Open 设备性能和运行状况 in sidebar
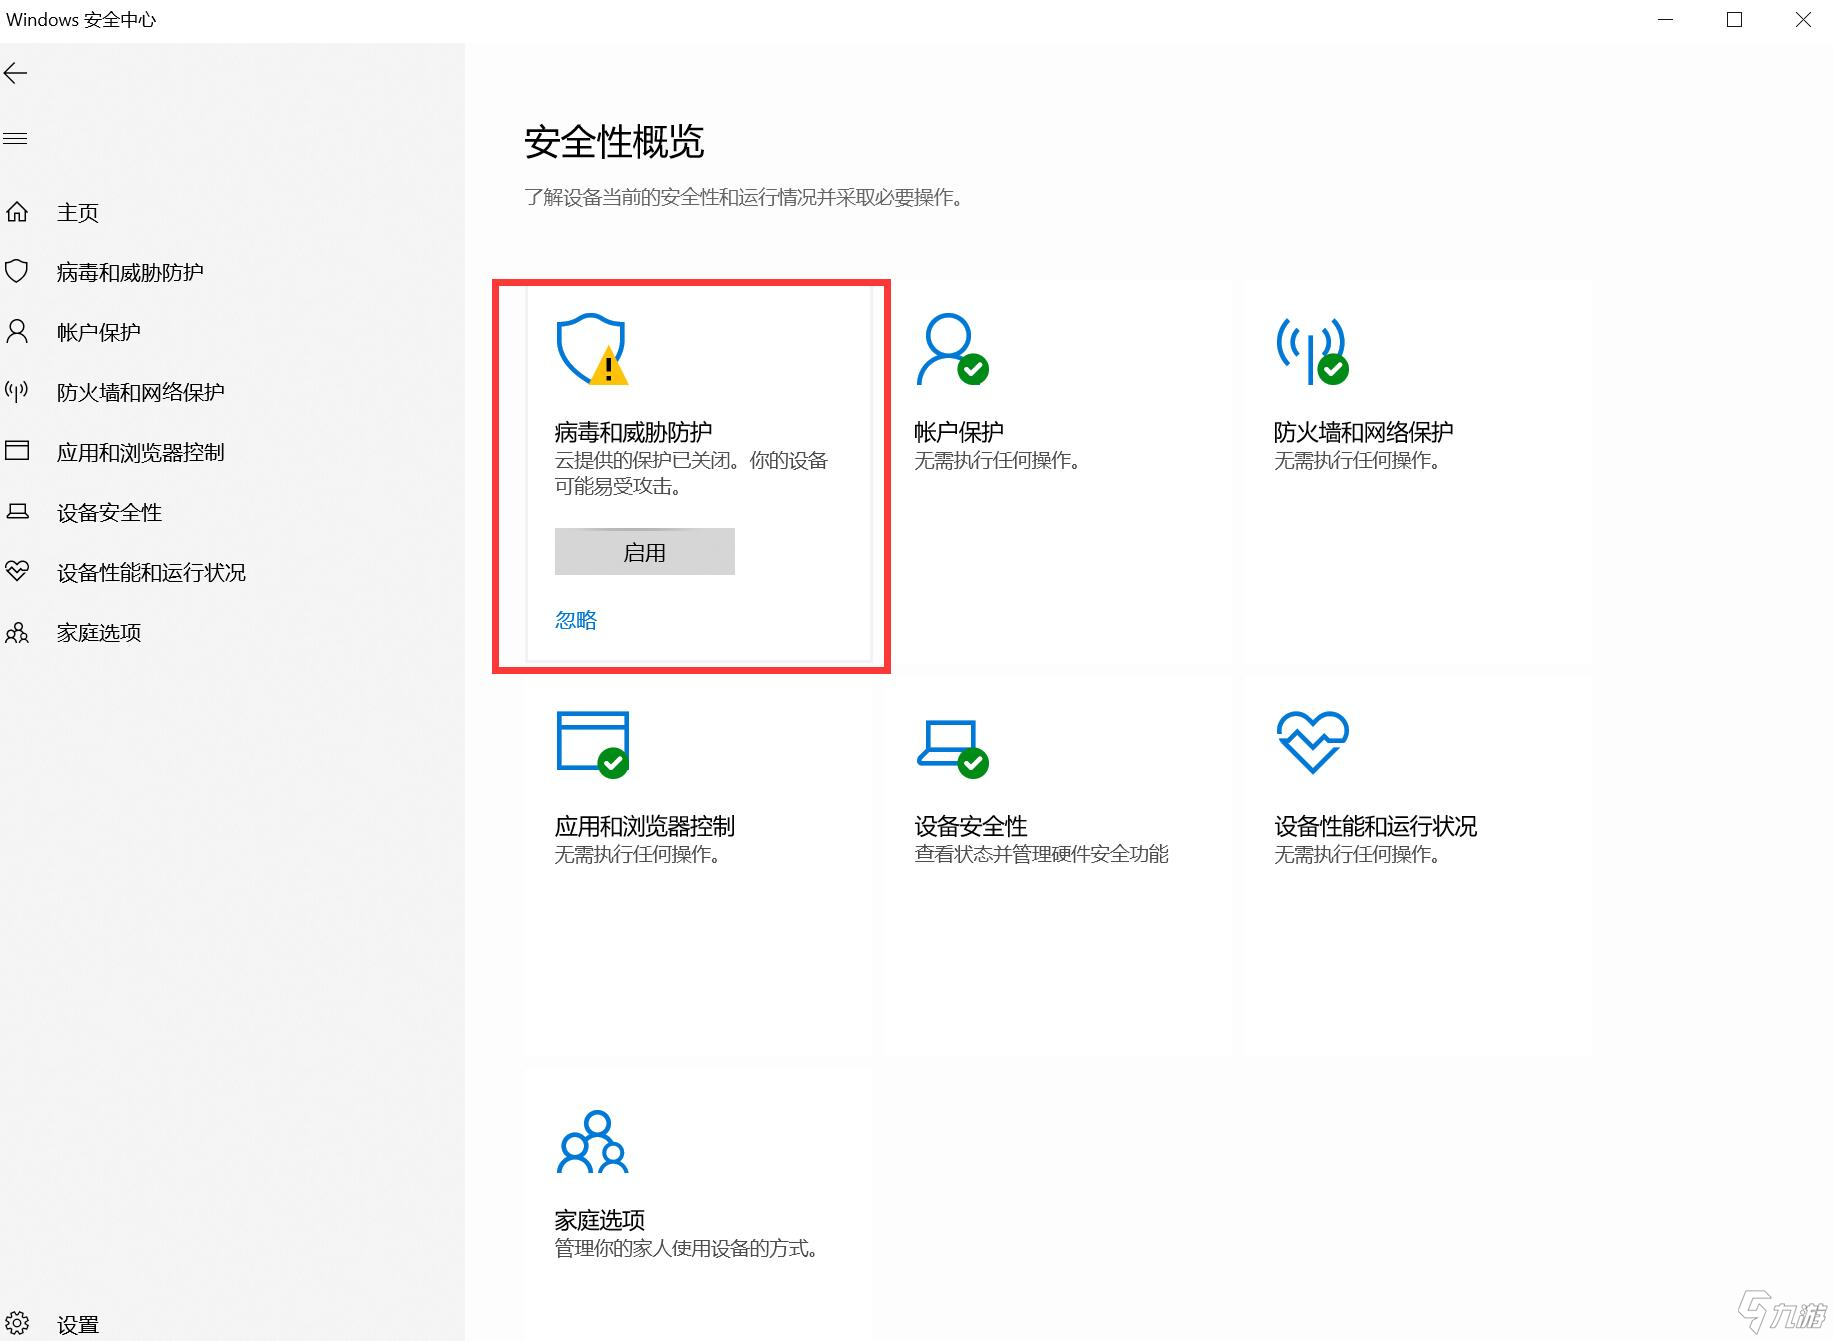Viewport: 1833px width, 1341px height. tap(151, 572)
